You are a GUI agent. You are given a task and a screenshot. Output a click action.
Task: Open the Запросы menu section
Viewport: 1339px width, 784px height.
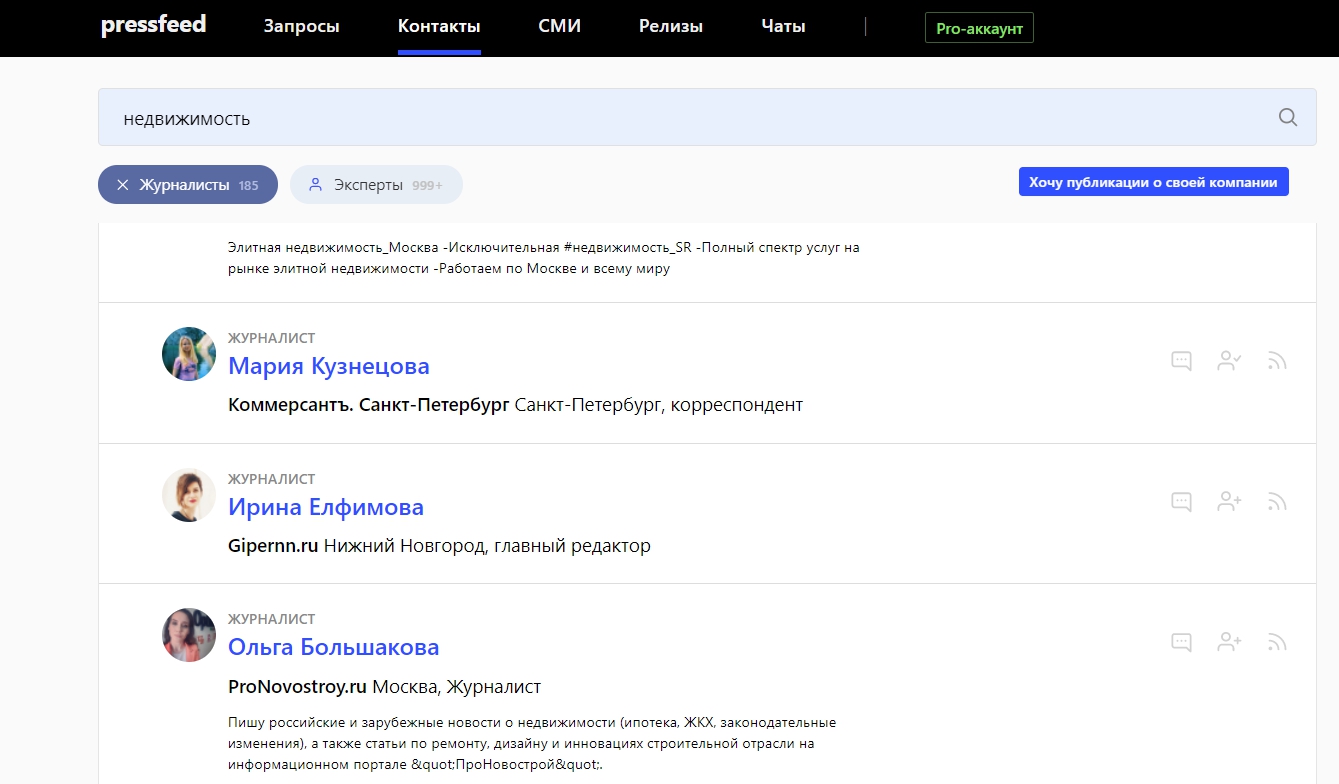click(x=301, y=27)
